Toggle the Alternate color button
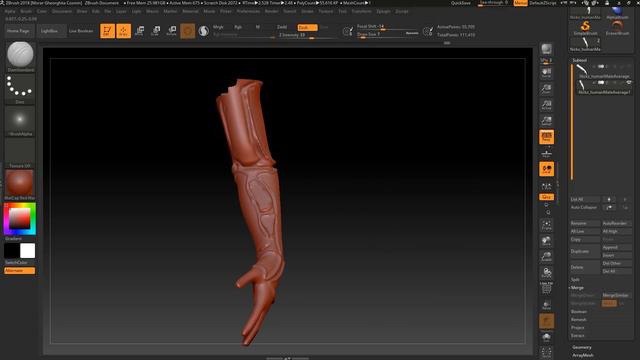The height and width of the screenshot is (360, 640). pyautogui.click(x=20, y=271)
